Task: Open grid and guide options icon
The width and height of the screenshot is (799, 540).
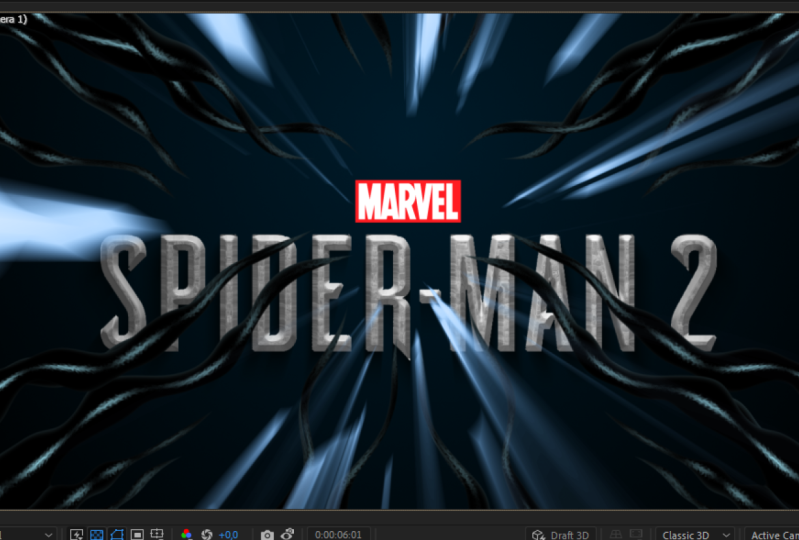Action: tap(157, 534)
